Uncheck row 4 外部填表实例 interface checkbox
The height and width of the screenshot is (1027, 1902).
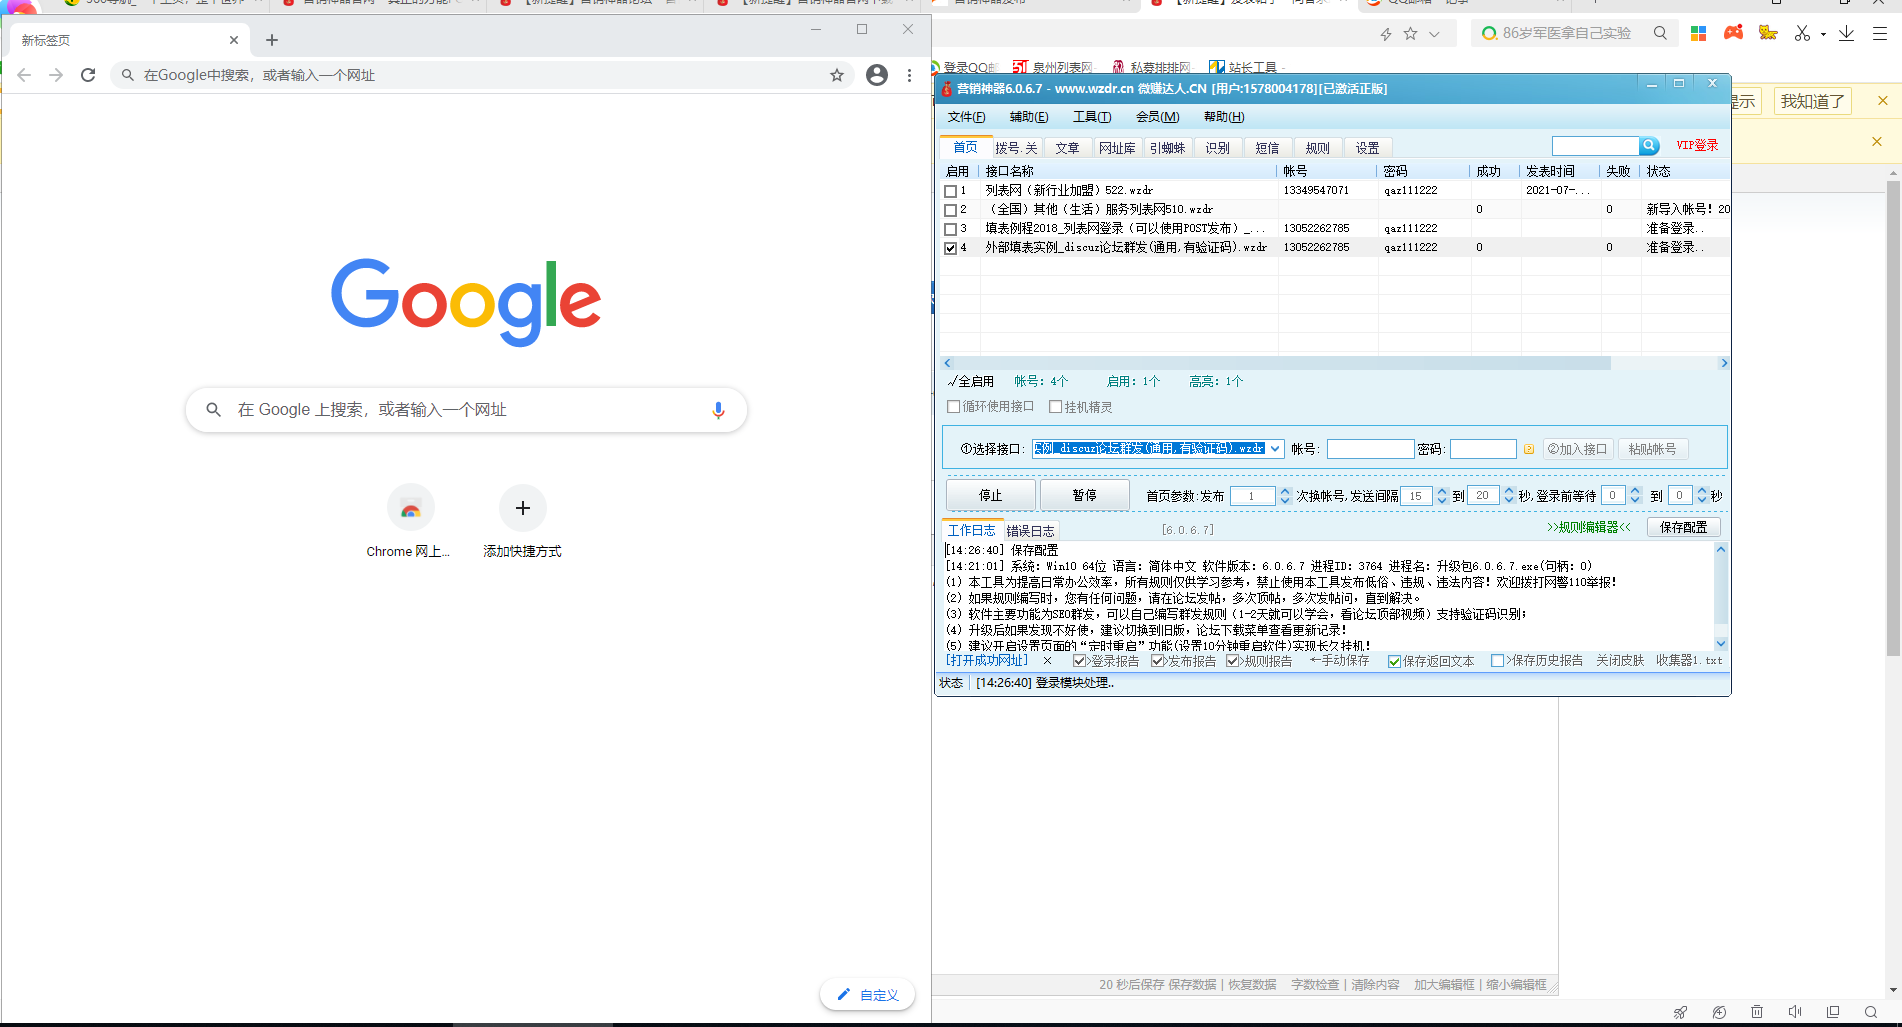pyautogui.click(x=951, y=247)
